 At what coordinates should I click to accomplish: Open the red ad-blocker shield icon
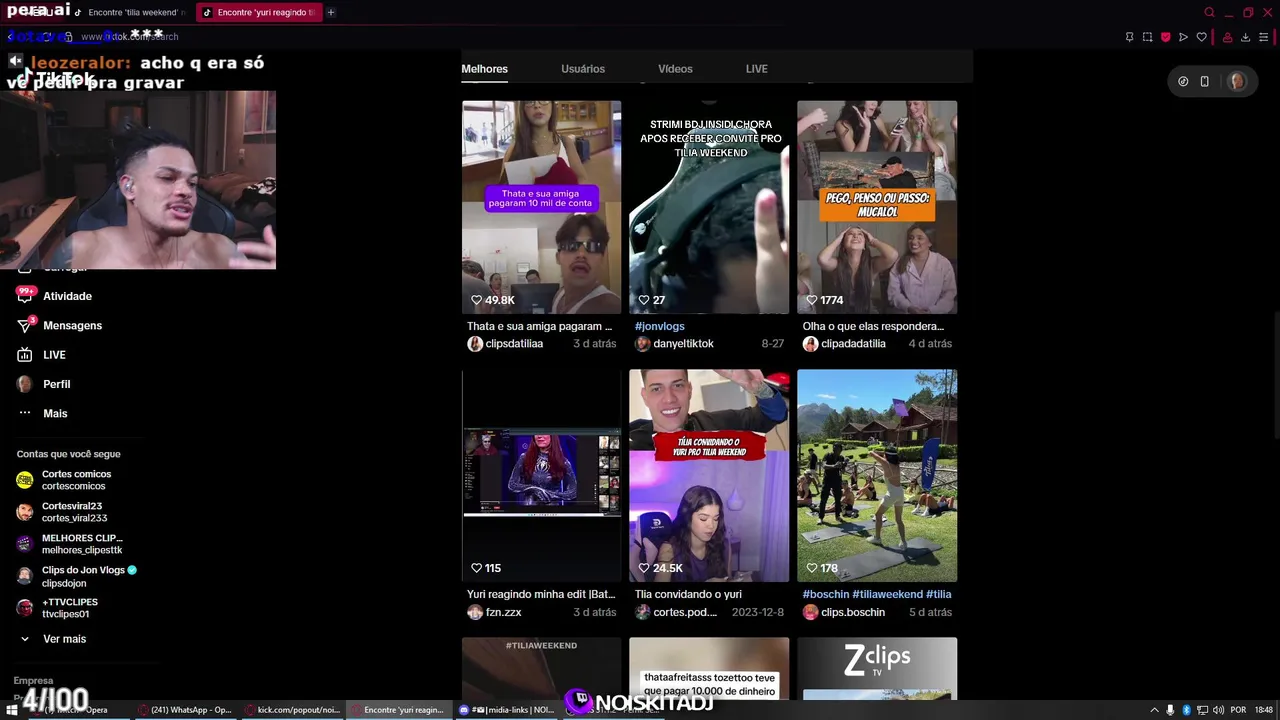tap(1165, 37)
